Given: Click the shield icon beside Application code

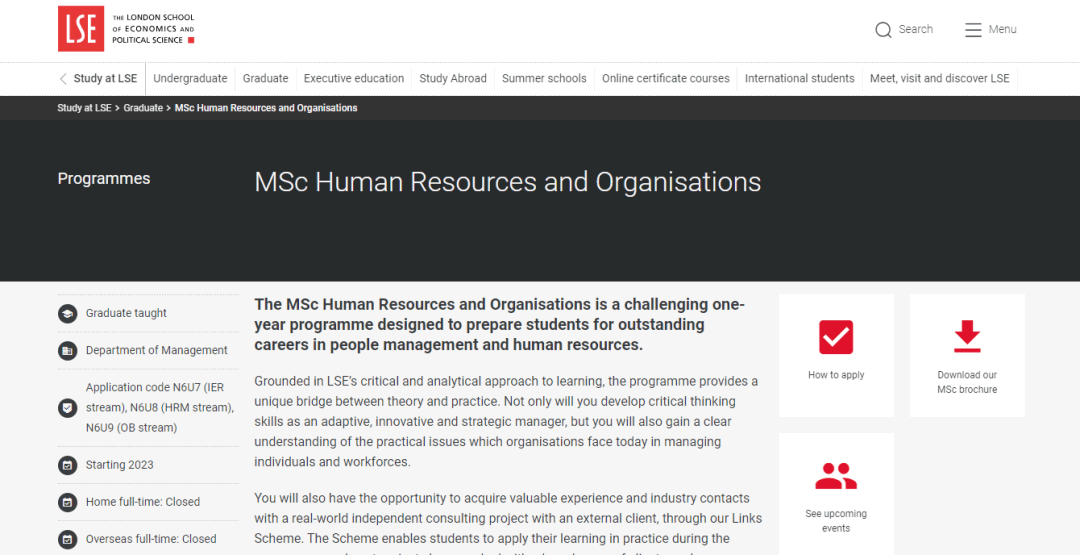Looking at the screenshot, I should click(67, 408).
